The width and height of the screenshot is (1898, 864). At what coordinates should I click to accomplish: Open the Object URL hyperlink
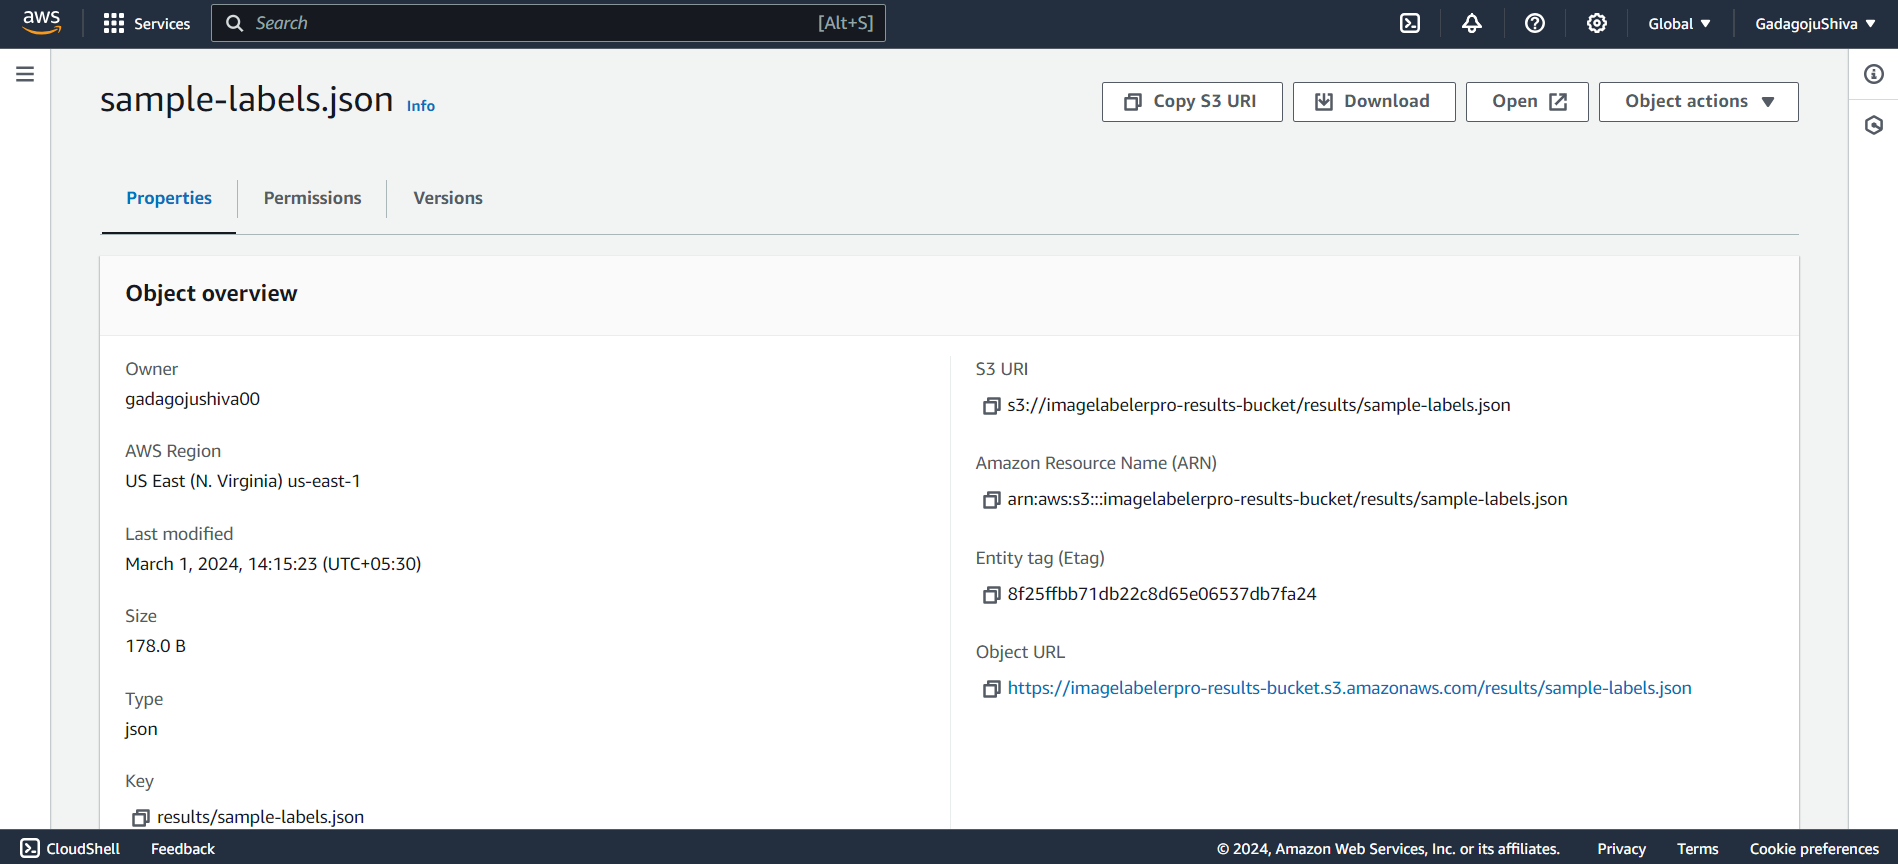[1349, 688]
